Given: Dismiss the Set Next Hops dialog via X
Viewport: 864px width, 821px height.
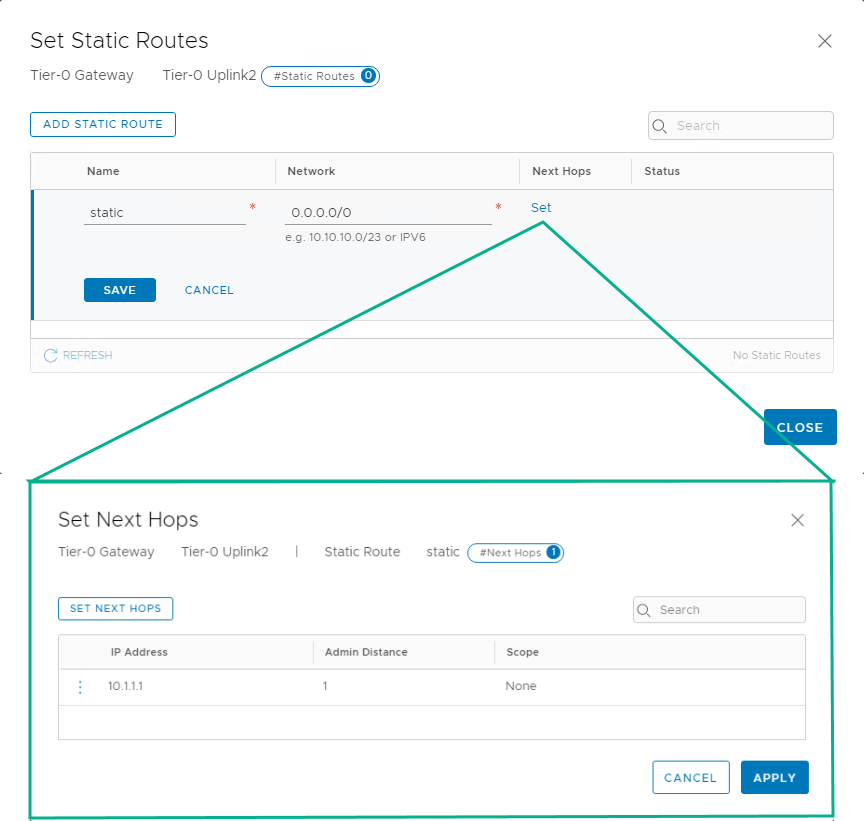Looking at the screenshot, I should [x=797, y=519].
